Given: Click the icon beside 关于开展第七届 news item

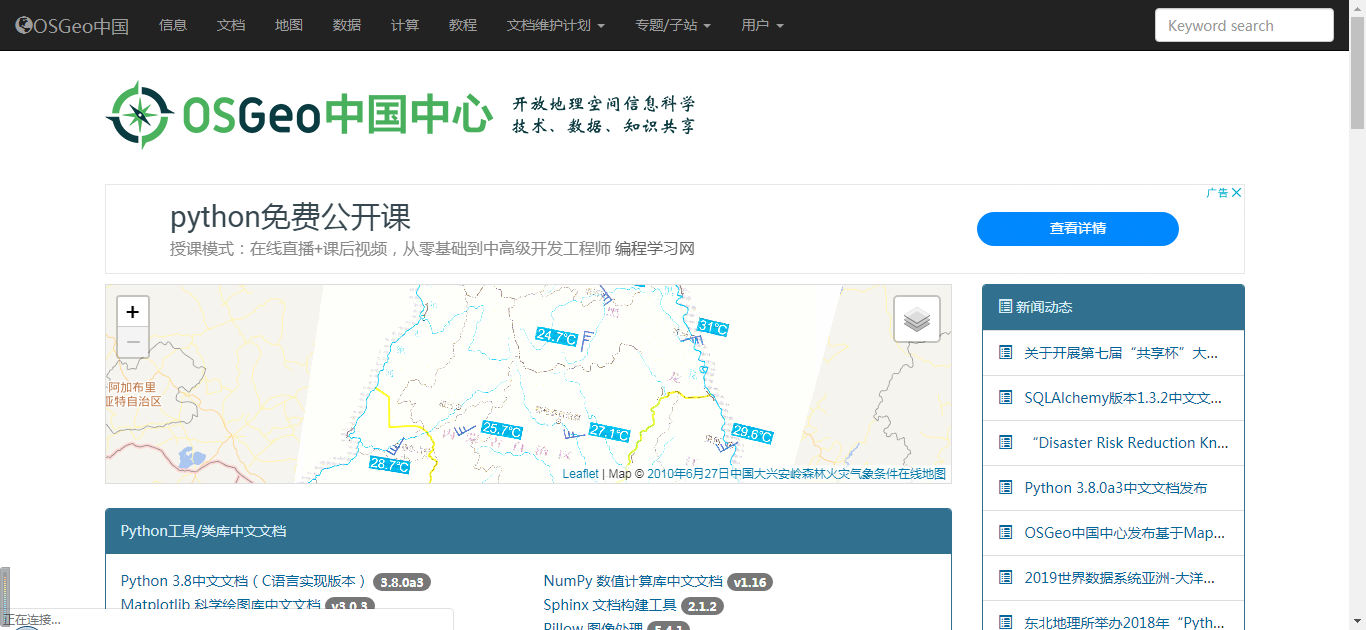Looking at the screenshot, I should pyautogui.click(x=1006, y=352).
